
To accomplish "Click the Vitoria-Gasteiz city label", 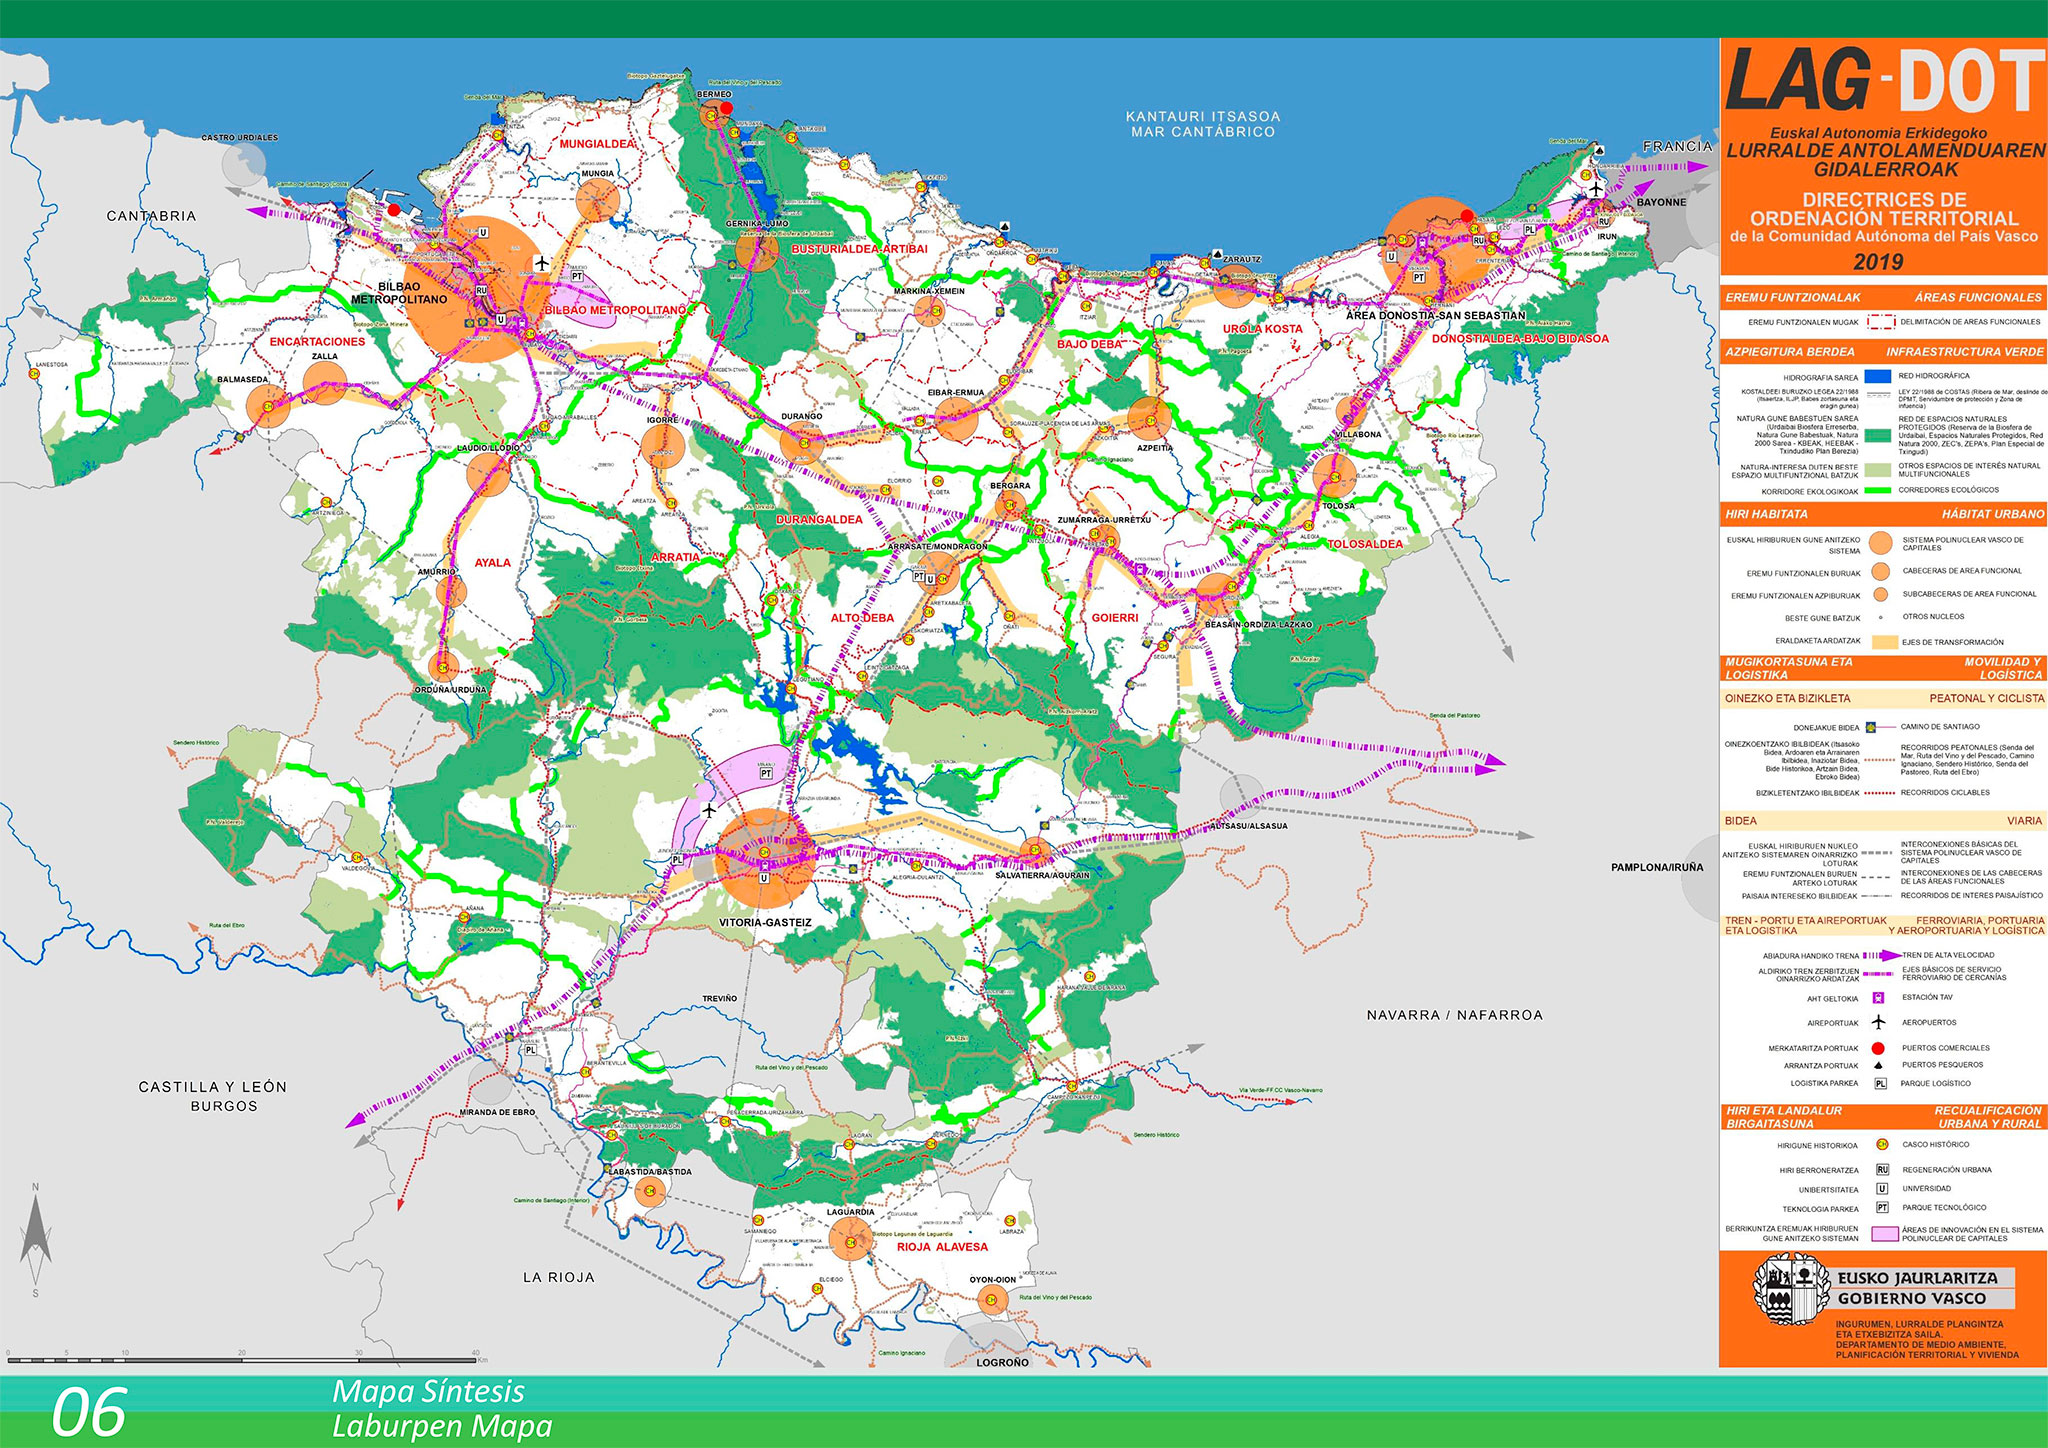I will coord(766,923).
